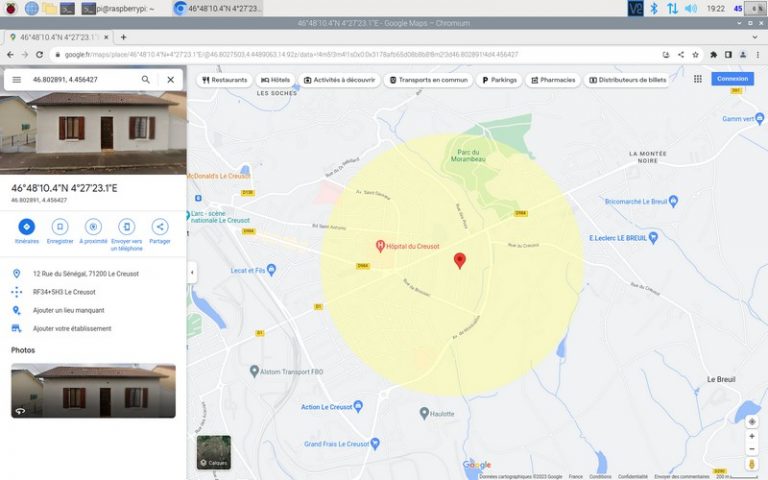The width and height of the screenshot is (768, 480).
Task: Zoom in the map with plus
Action: 752,436
